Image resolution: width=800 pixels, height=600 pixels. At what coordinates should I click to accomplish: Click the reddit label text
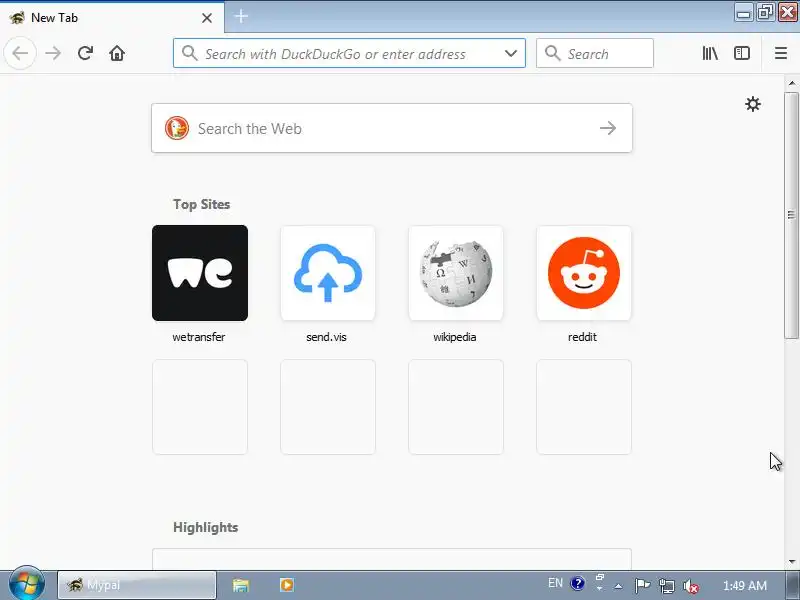click(x=582, y=337)
